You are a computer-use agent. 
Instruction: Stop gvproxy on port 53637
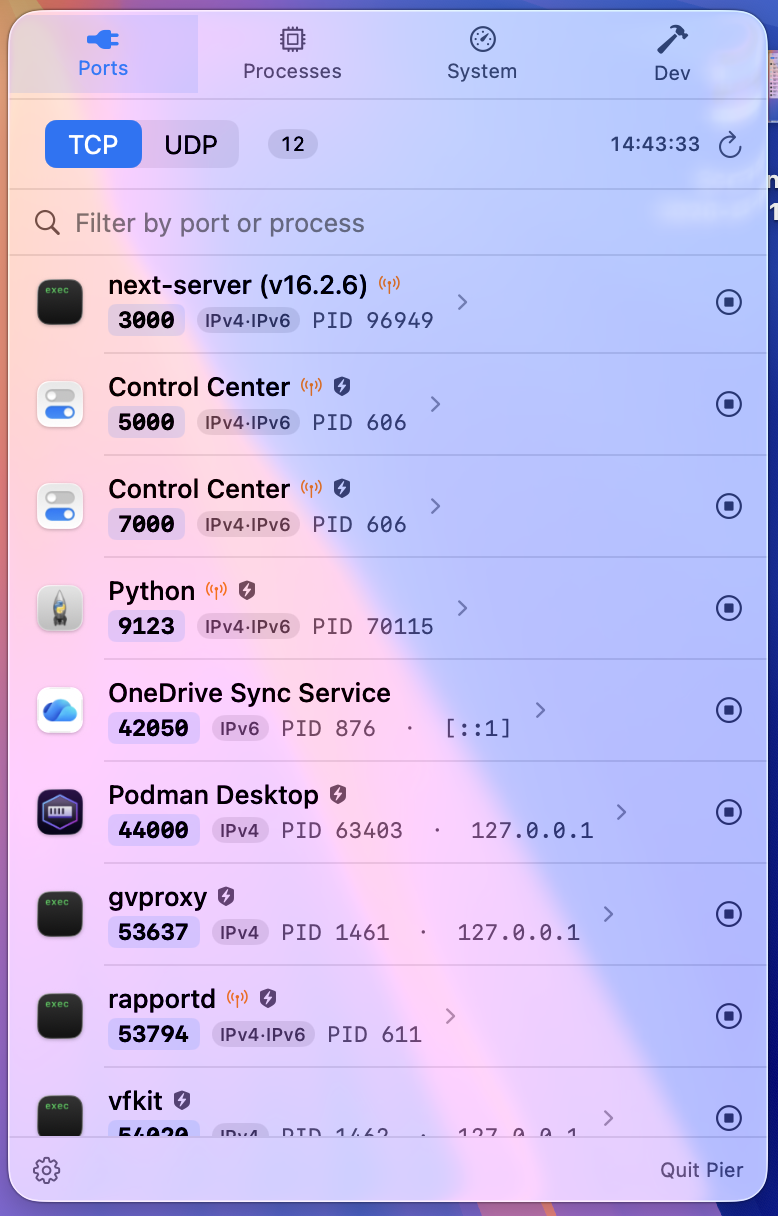coord(729,914)
